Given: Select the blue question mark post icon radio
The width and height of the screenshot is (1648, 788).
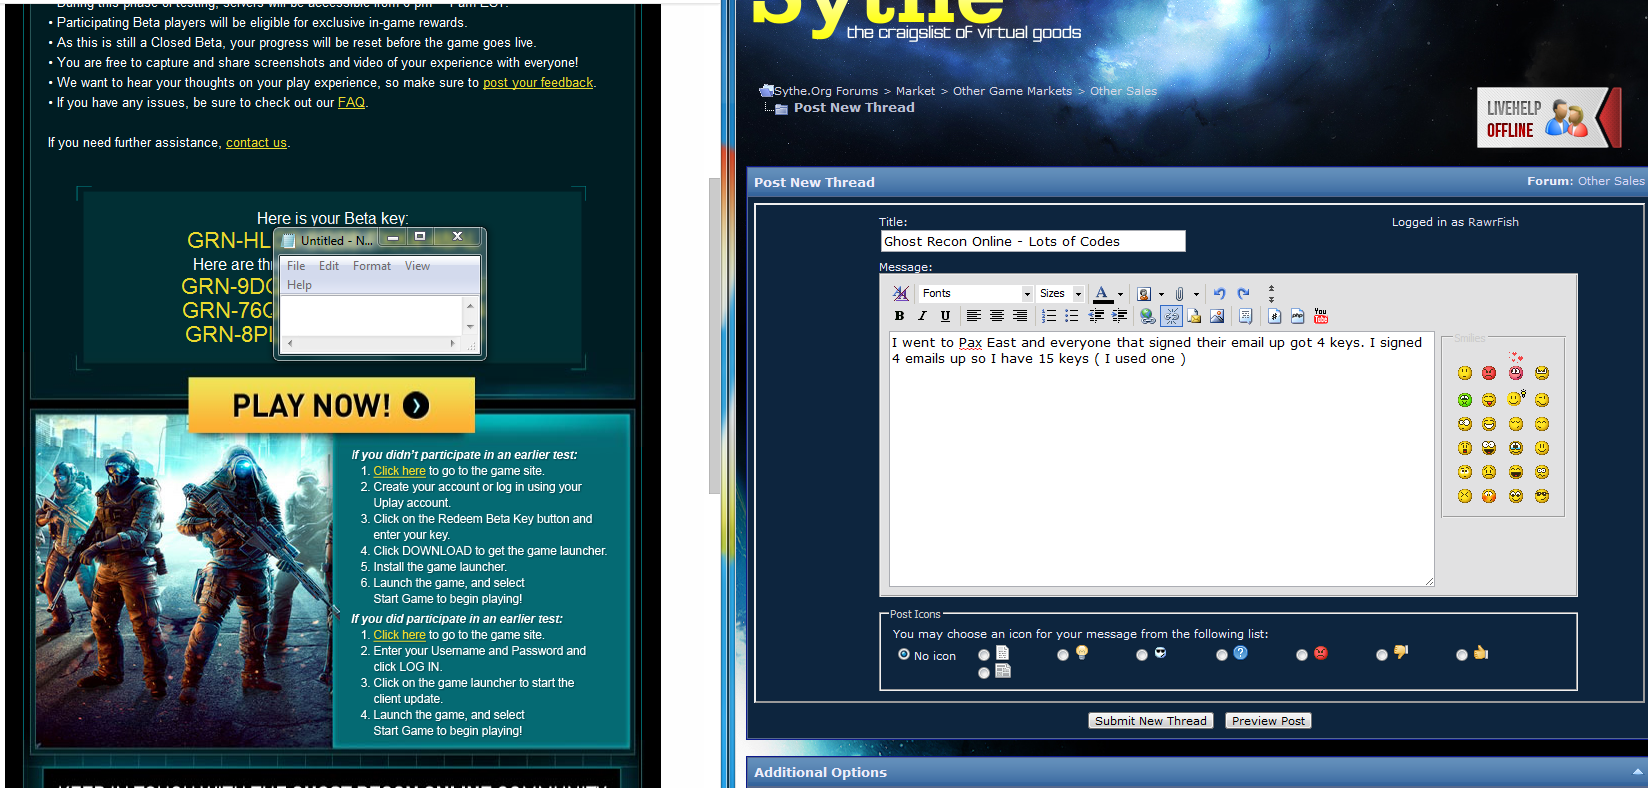Looking at the screenshot, I should click(1222, 655).
